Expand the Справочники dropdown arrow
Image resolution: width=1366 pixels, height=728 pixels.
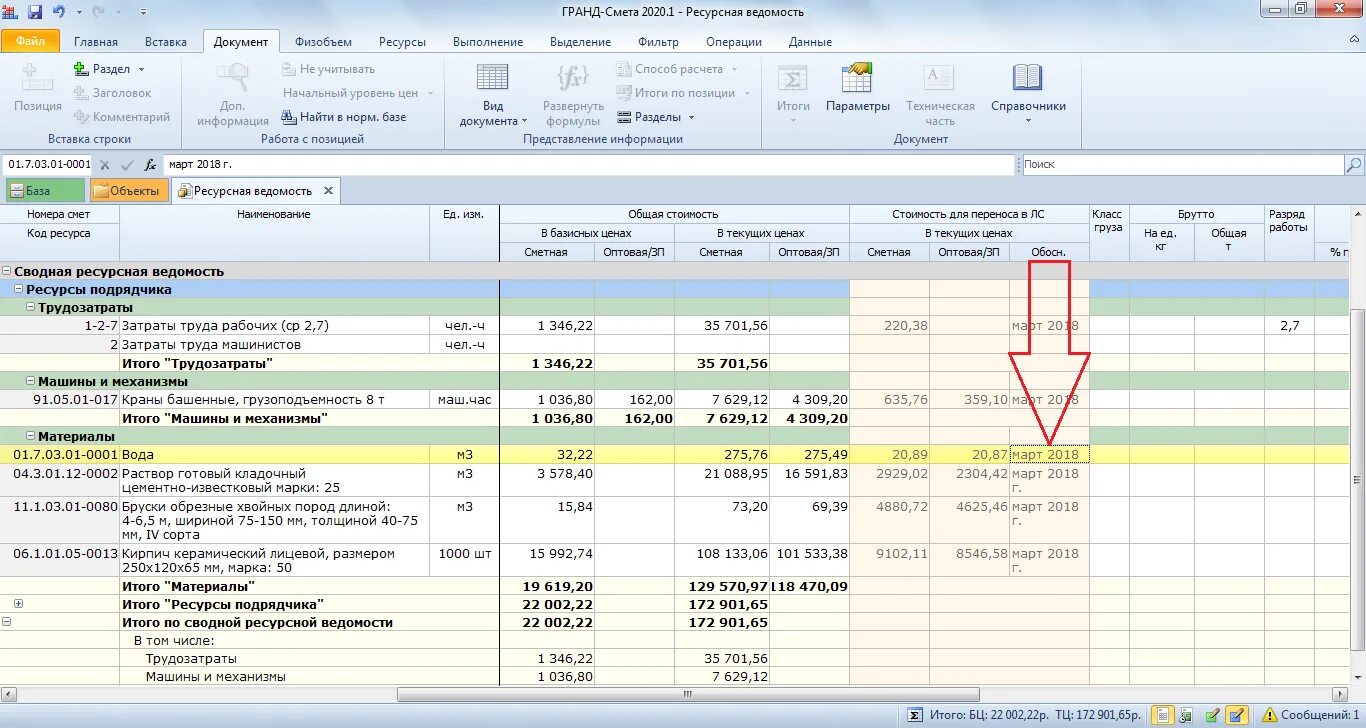1028,122
